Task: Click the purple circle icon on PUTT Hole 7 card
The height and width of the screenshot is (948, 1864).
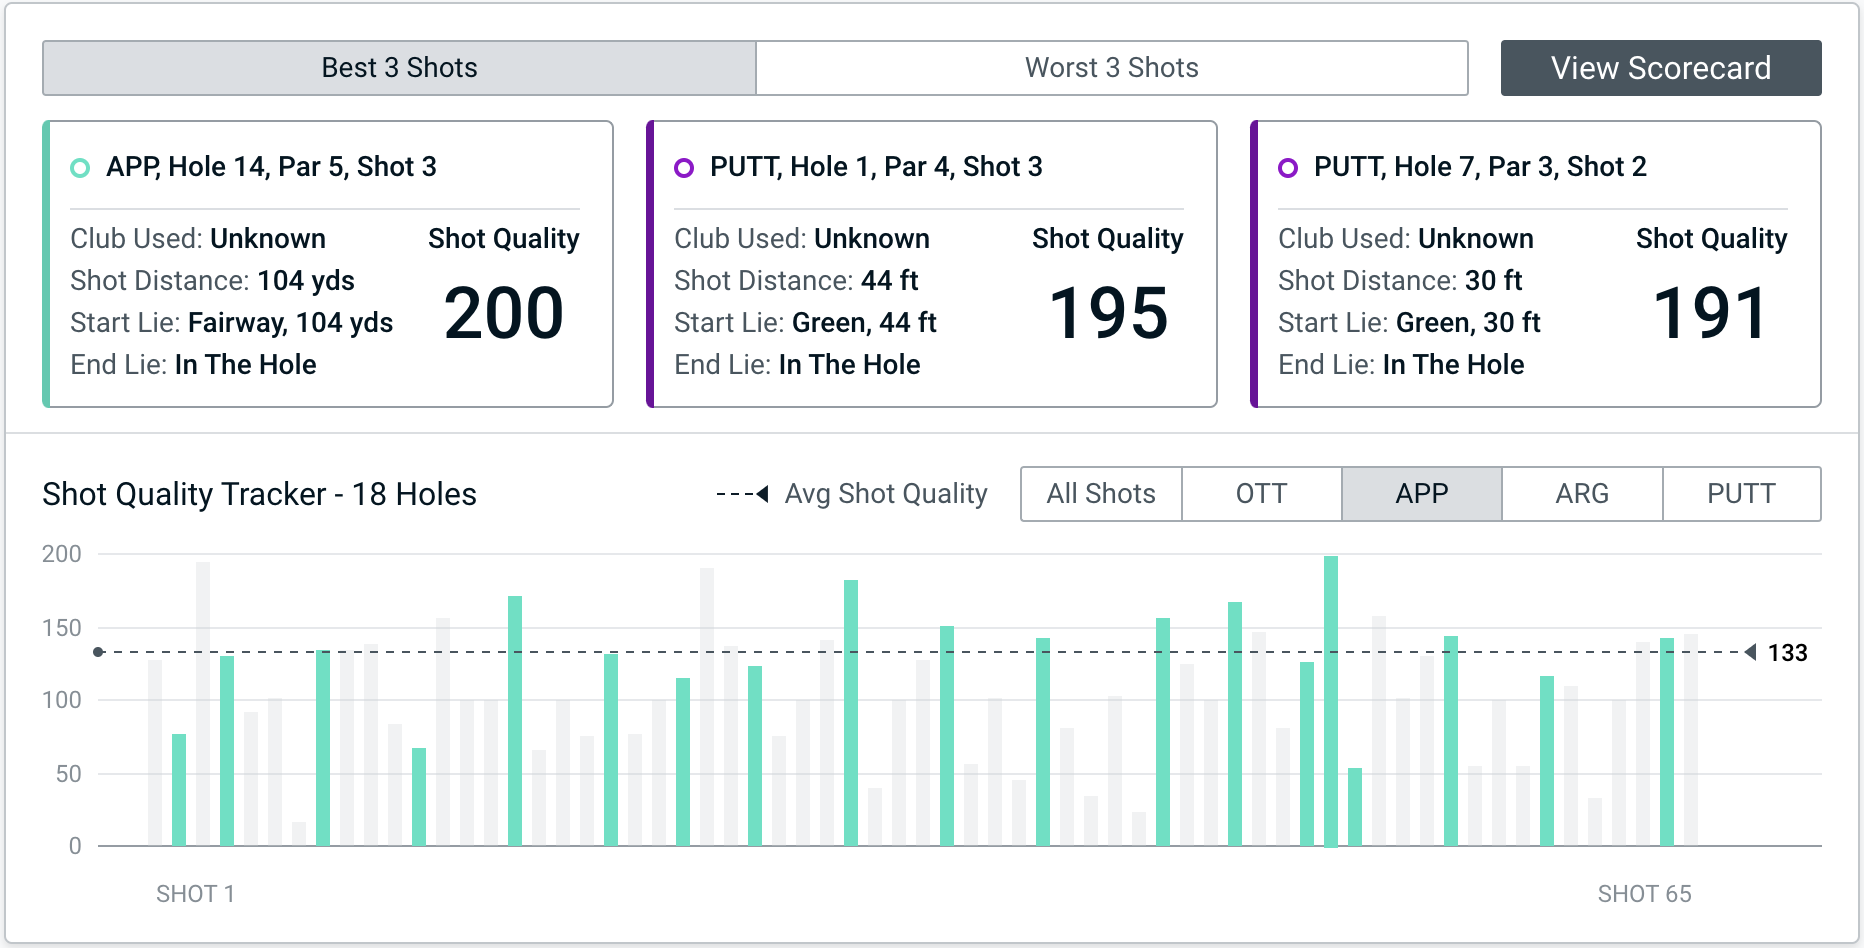Action: (1288, 168)
